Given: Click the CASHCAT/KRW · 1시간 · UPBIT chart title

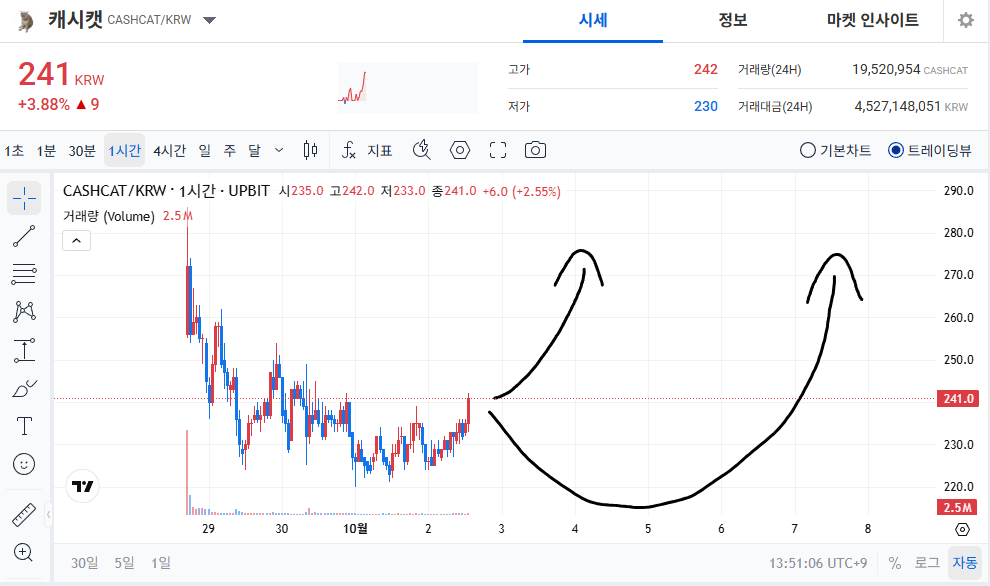Looking at the screenshot, I should pos(166,191).
